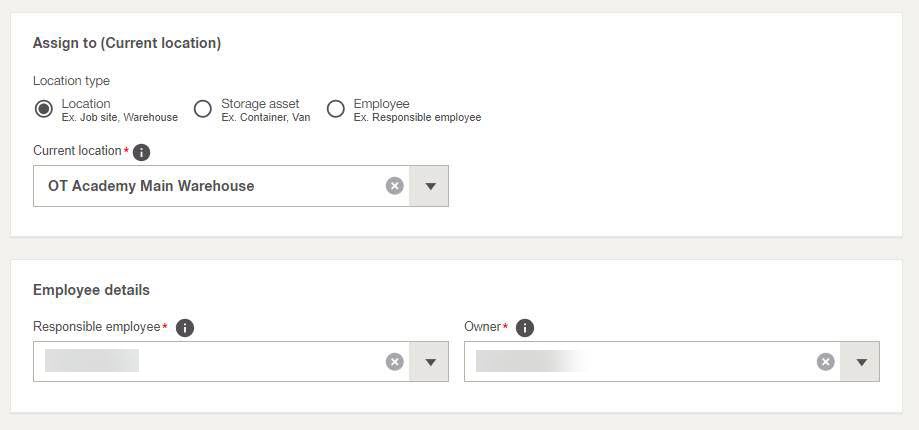Click the Assign to (Current location) heading
Image resolution: width=919 pixels, height=430 pixels.
[x=127, y=43]
